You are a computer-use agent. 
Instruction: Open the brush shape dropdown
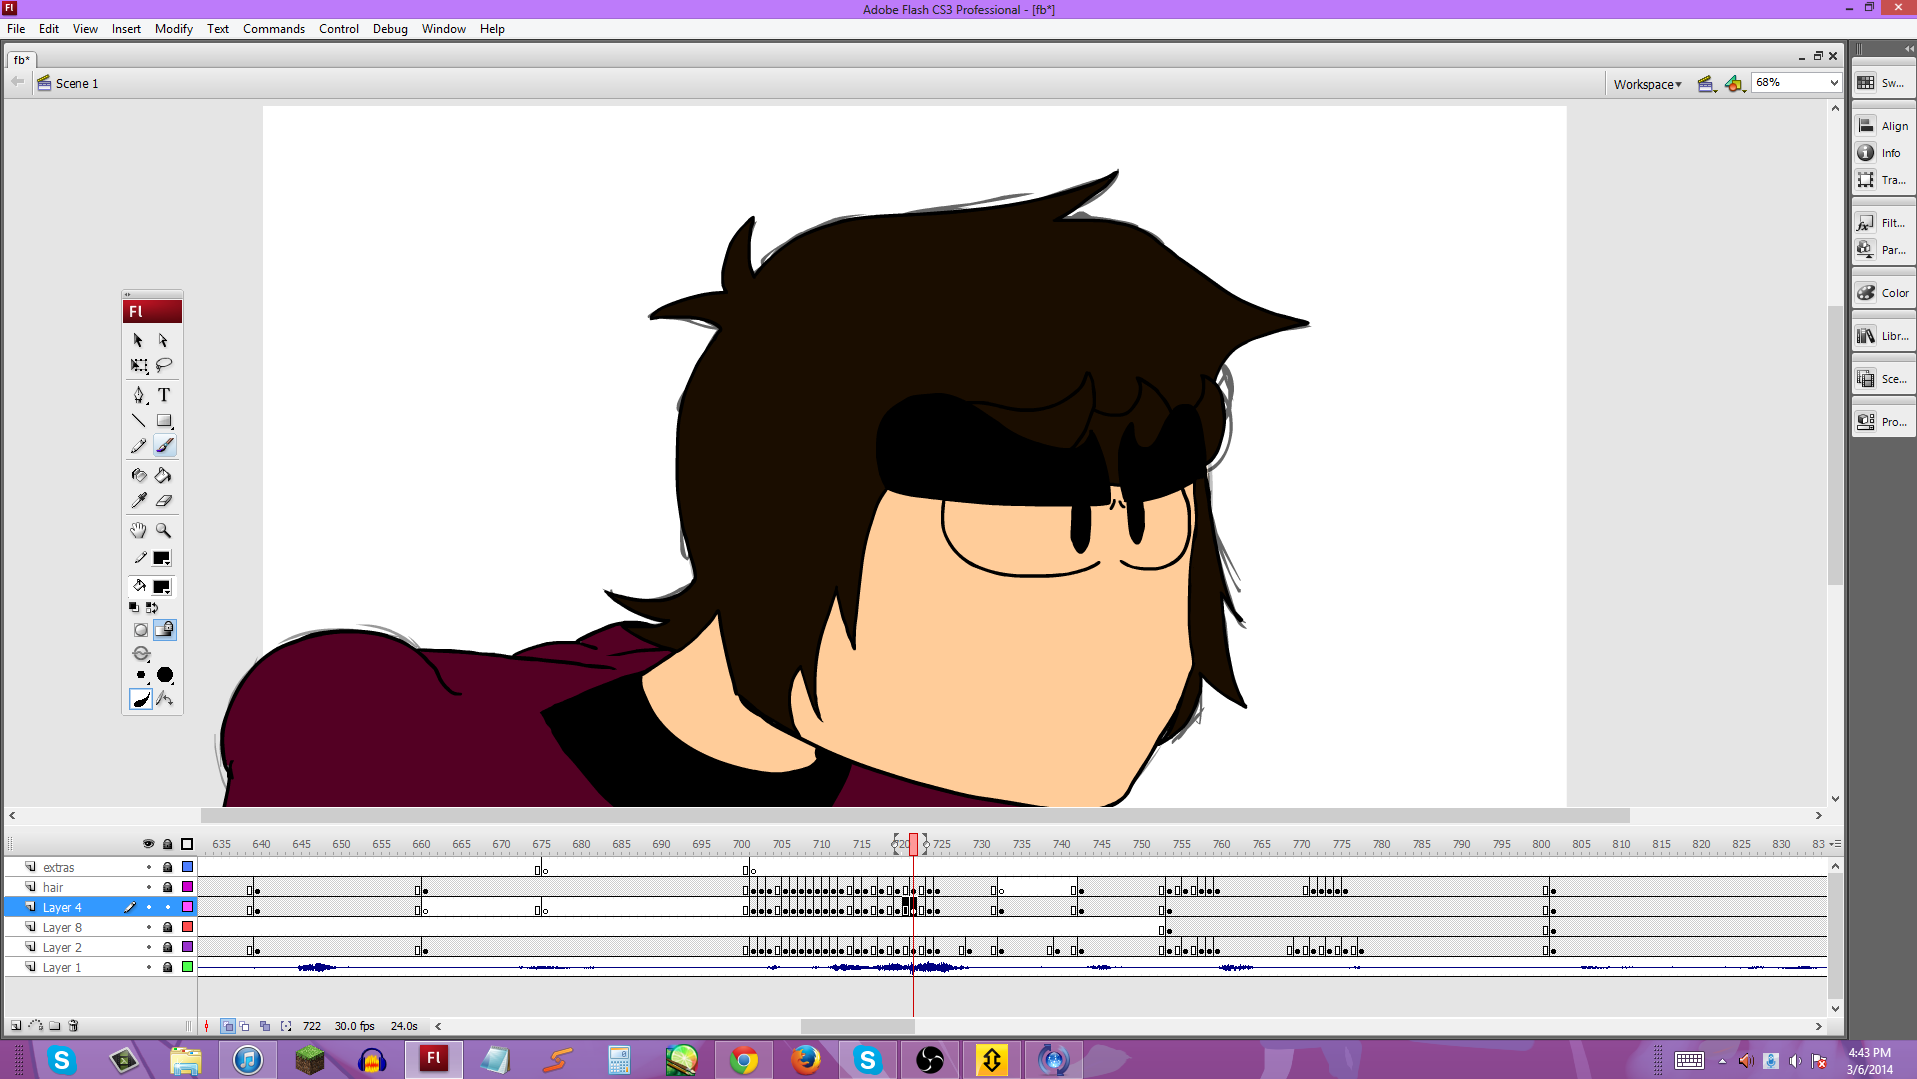tap(165, 676)
